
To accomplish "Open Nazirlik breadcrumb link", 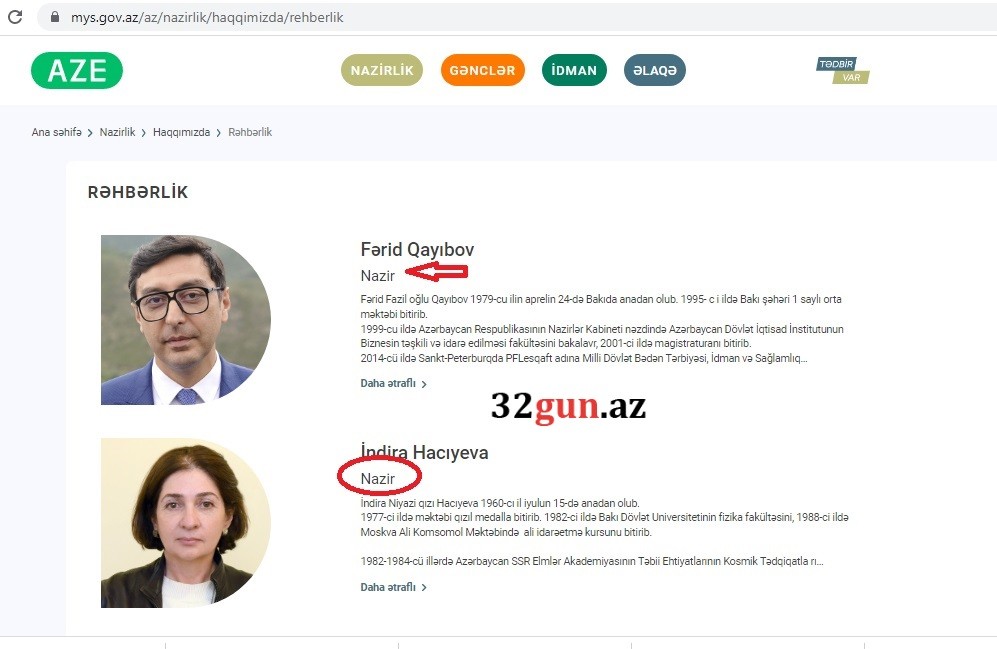I will pos(118,132).
